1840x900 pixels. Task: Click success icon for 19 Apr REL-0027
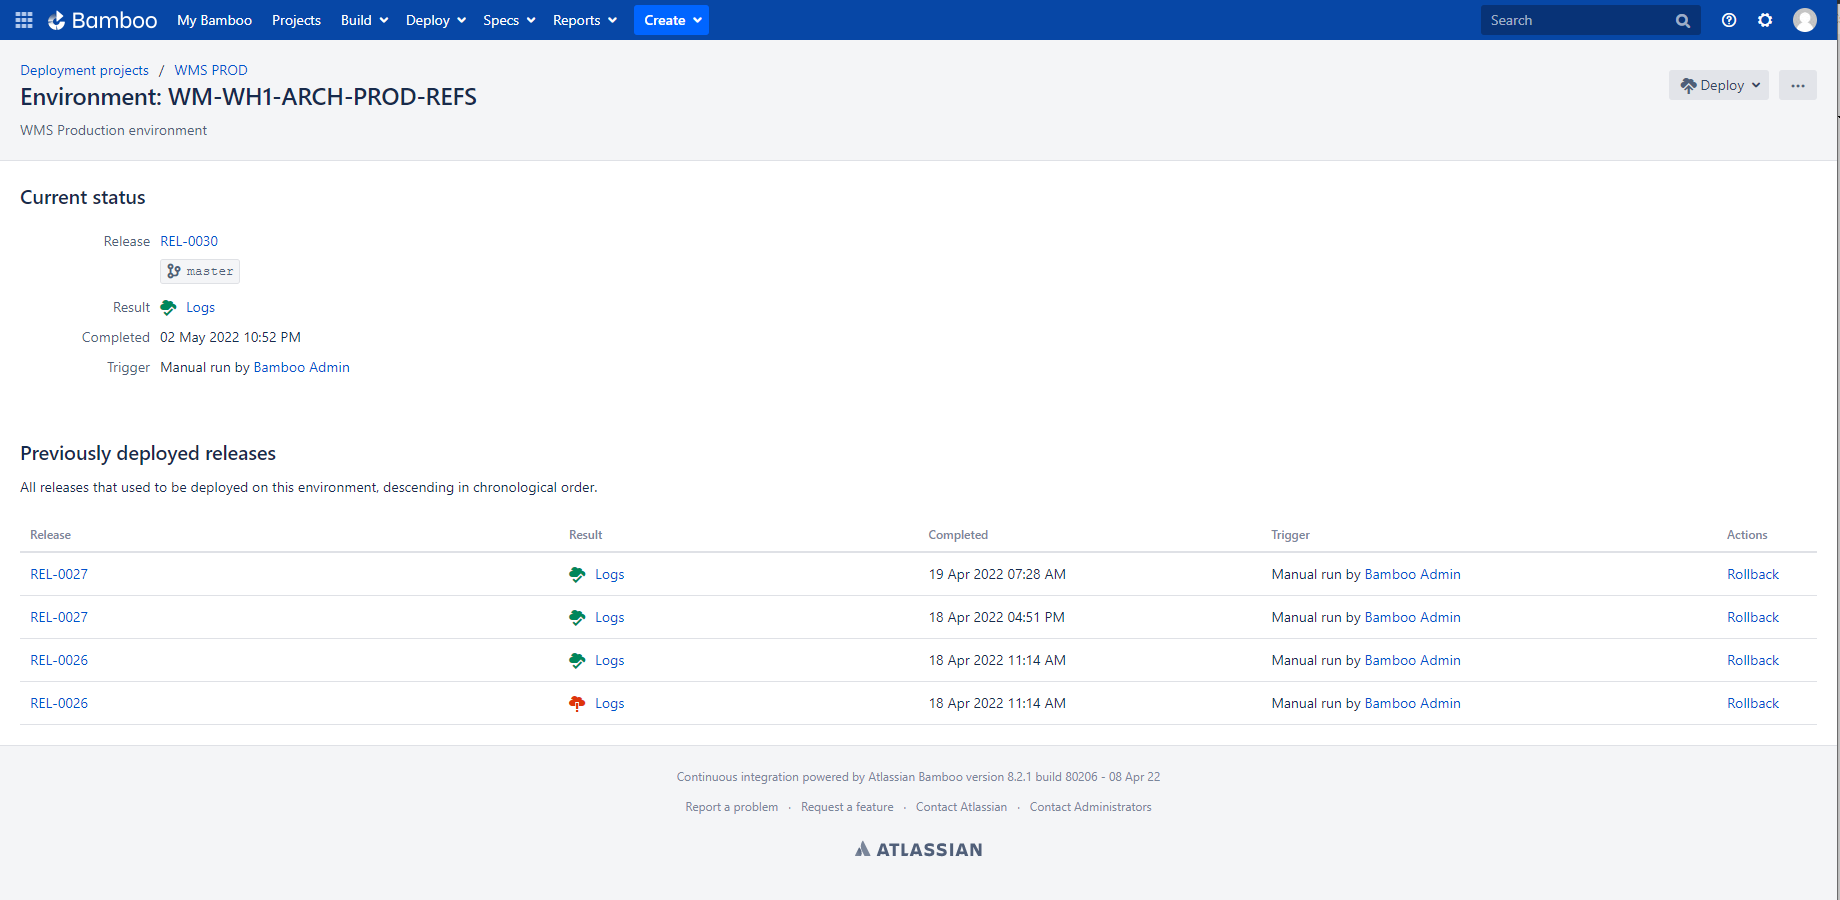577,574
